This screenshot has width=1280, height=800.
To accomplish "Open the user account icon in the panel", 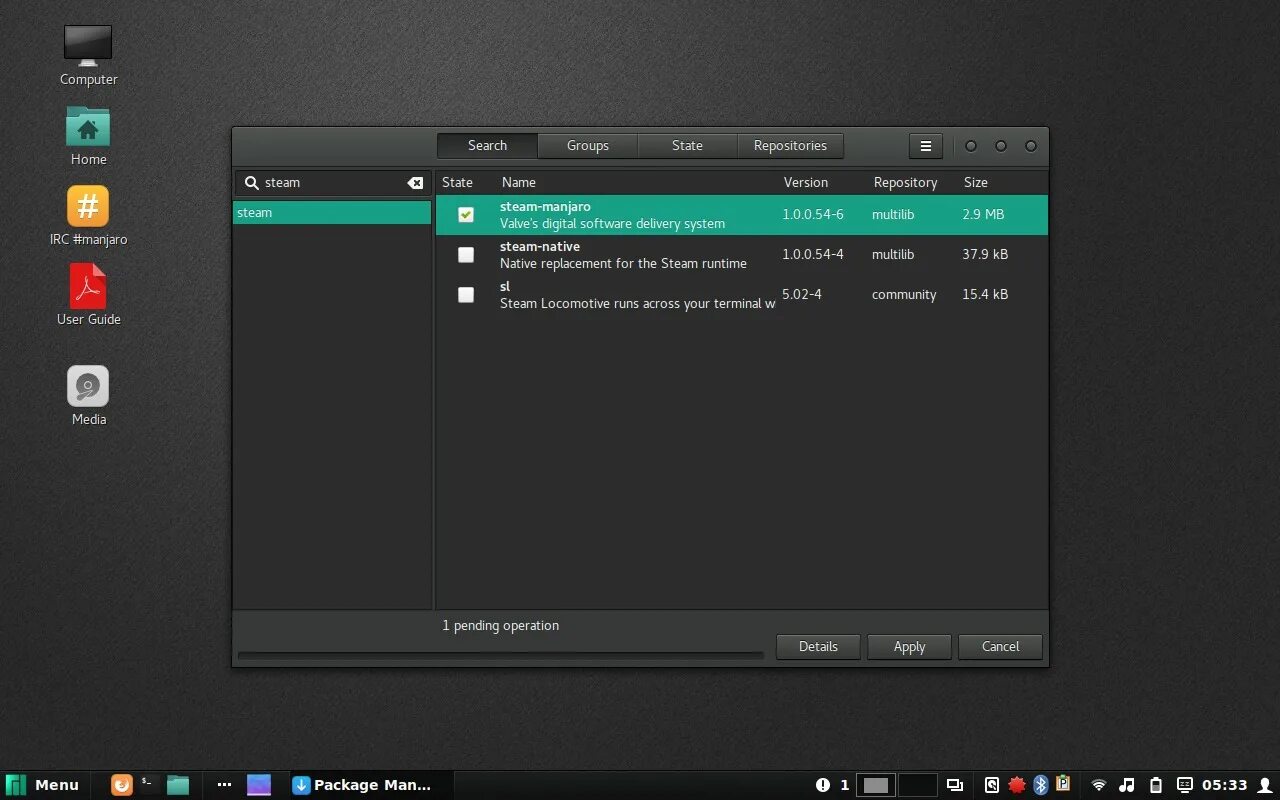I will 1265,785.
